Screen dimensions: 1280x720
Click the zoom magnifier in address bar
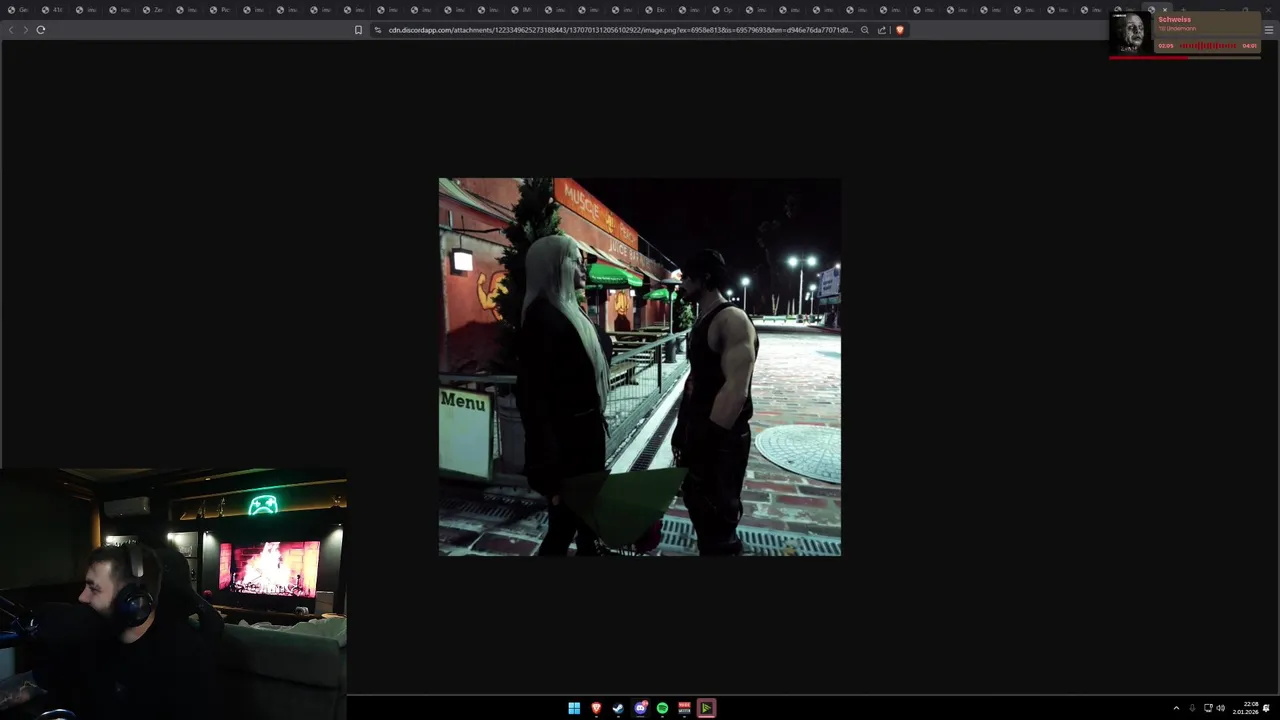pyautogui.click(x=865, y=30)
